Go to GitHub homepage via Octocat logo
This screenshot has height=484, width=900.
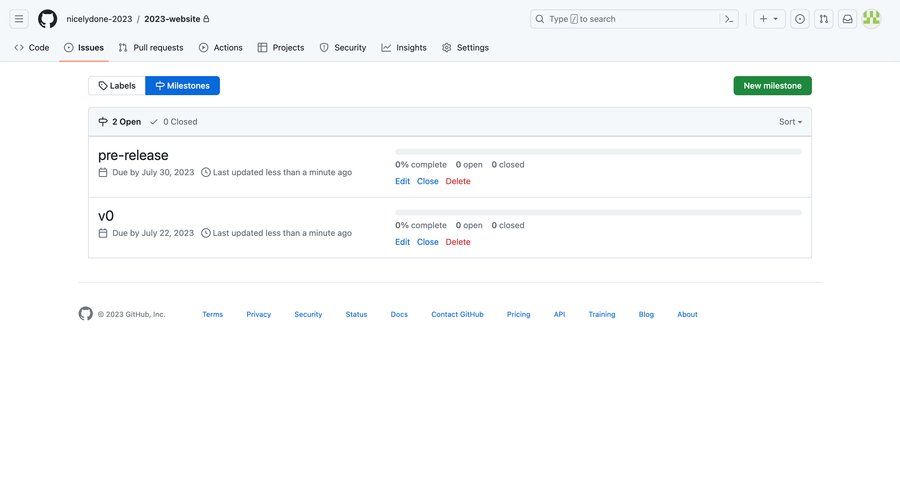point(48,19)
